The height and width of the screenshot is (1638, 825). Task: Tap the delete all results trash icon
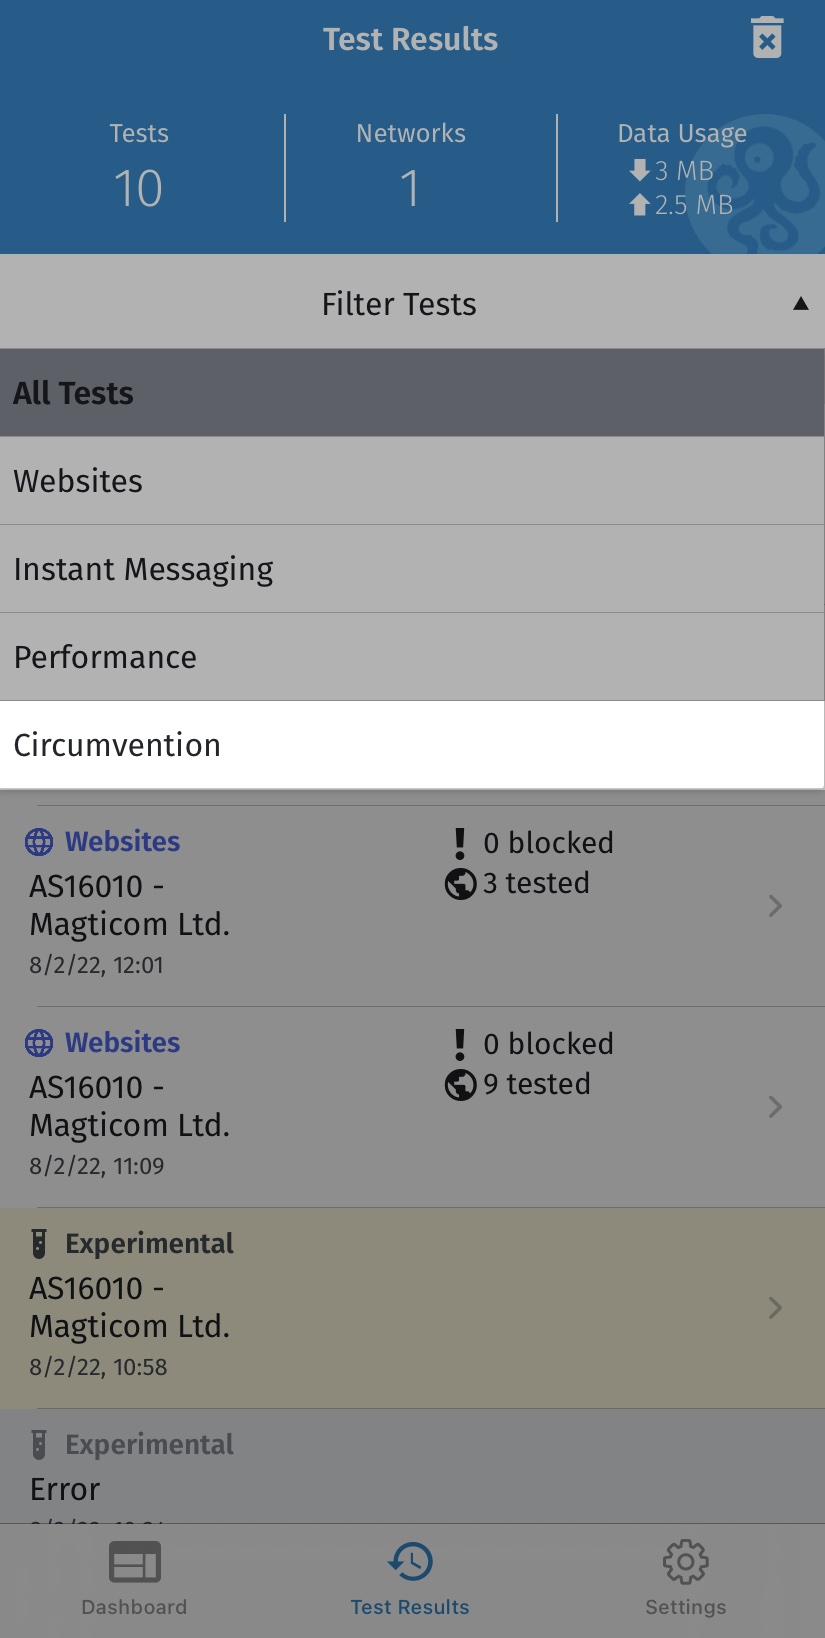pyautogui.click(x=767, y=38)
